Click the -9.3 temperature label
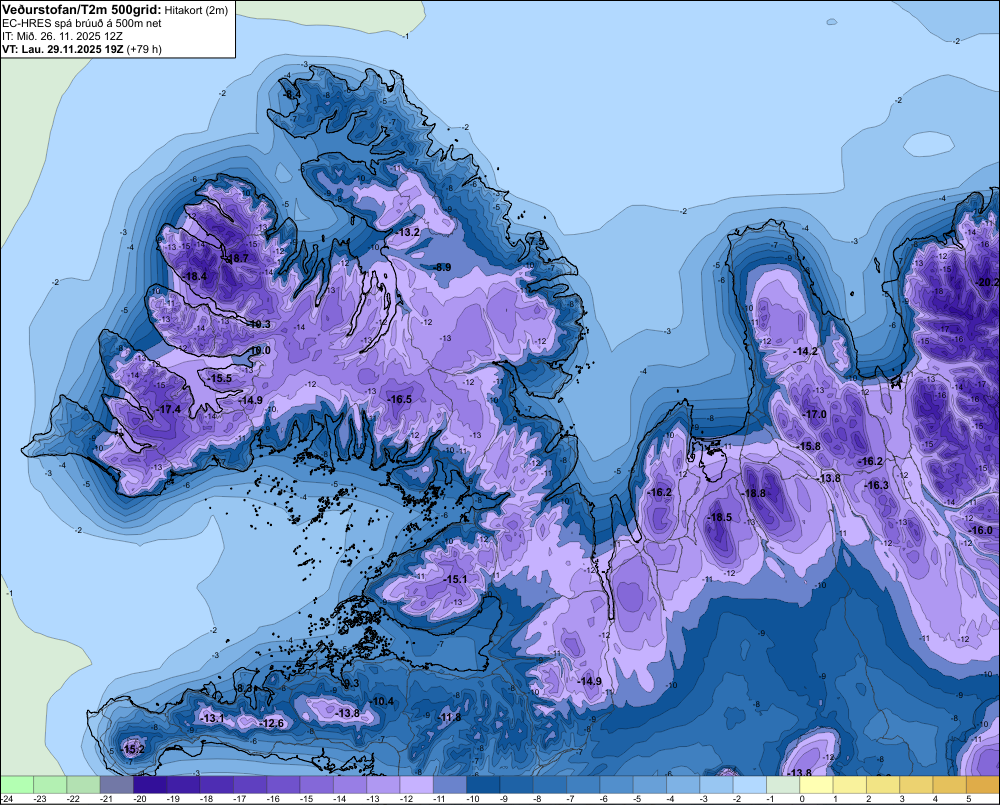 tap(350, 683)
